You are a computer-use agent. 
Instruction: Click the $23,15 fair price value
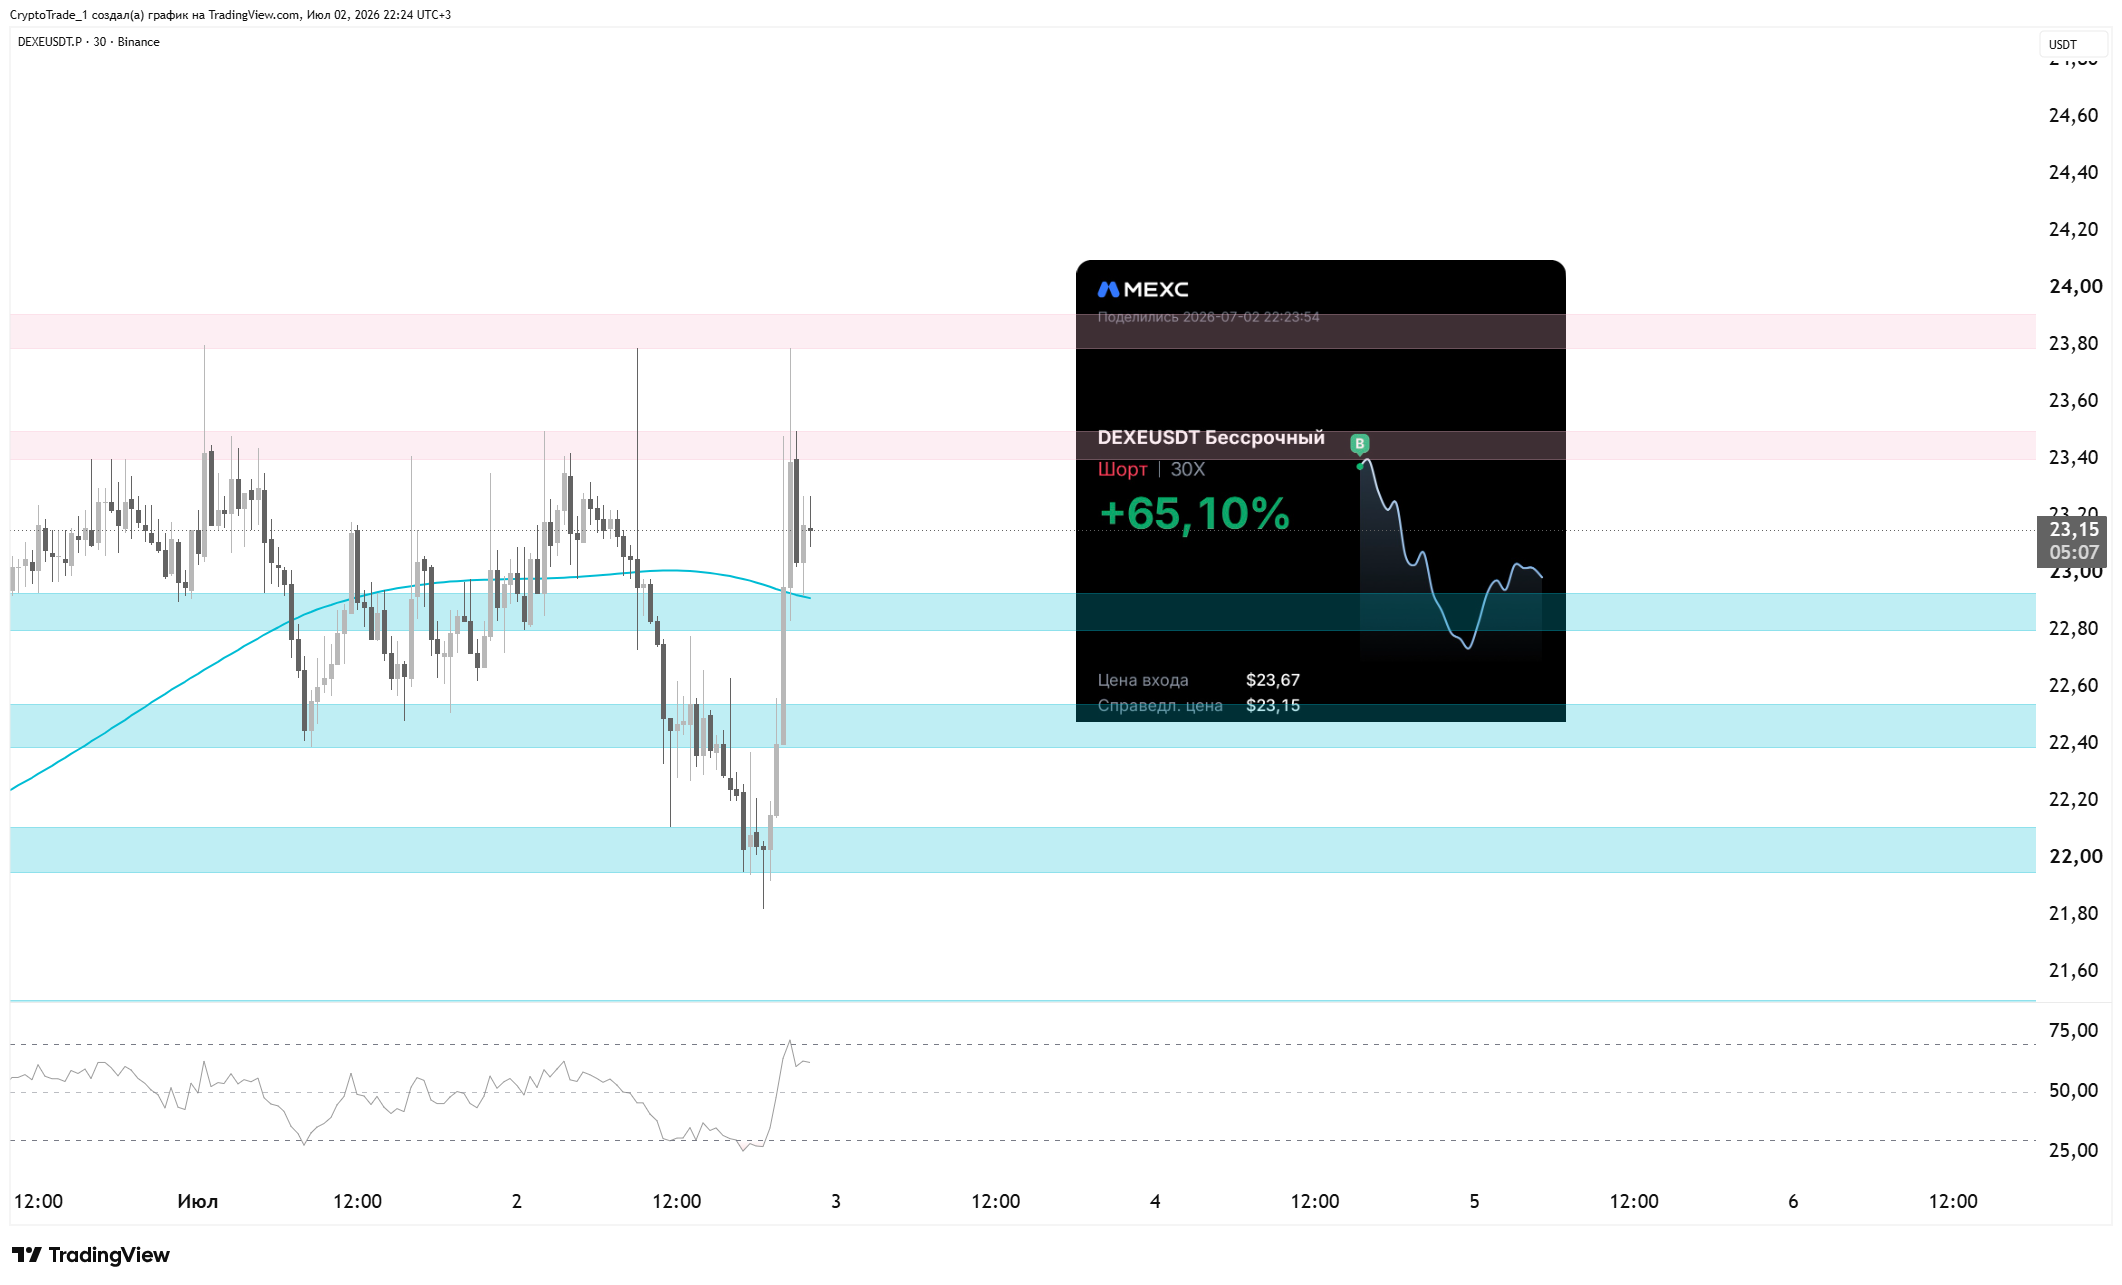(1273, 705)
